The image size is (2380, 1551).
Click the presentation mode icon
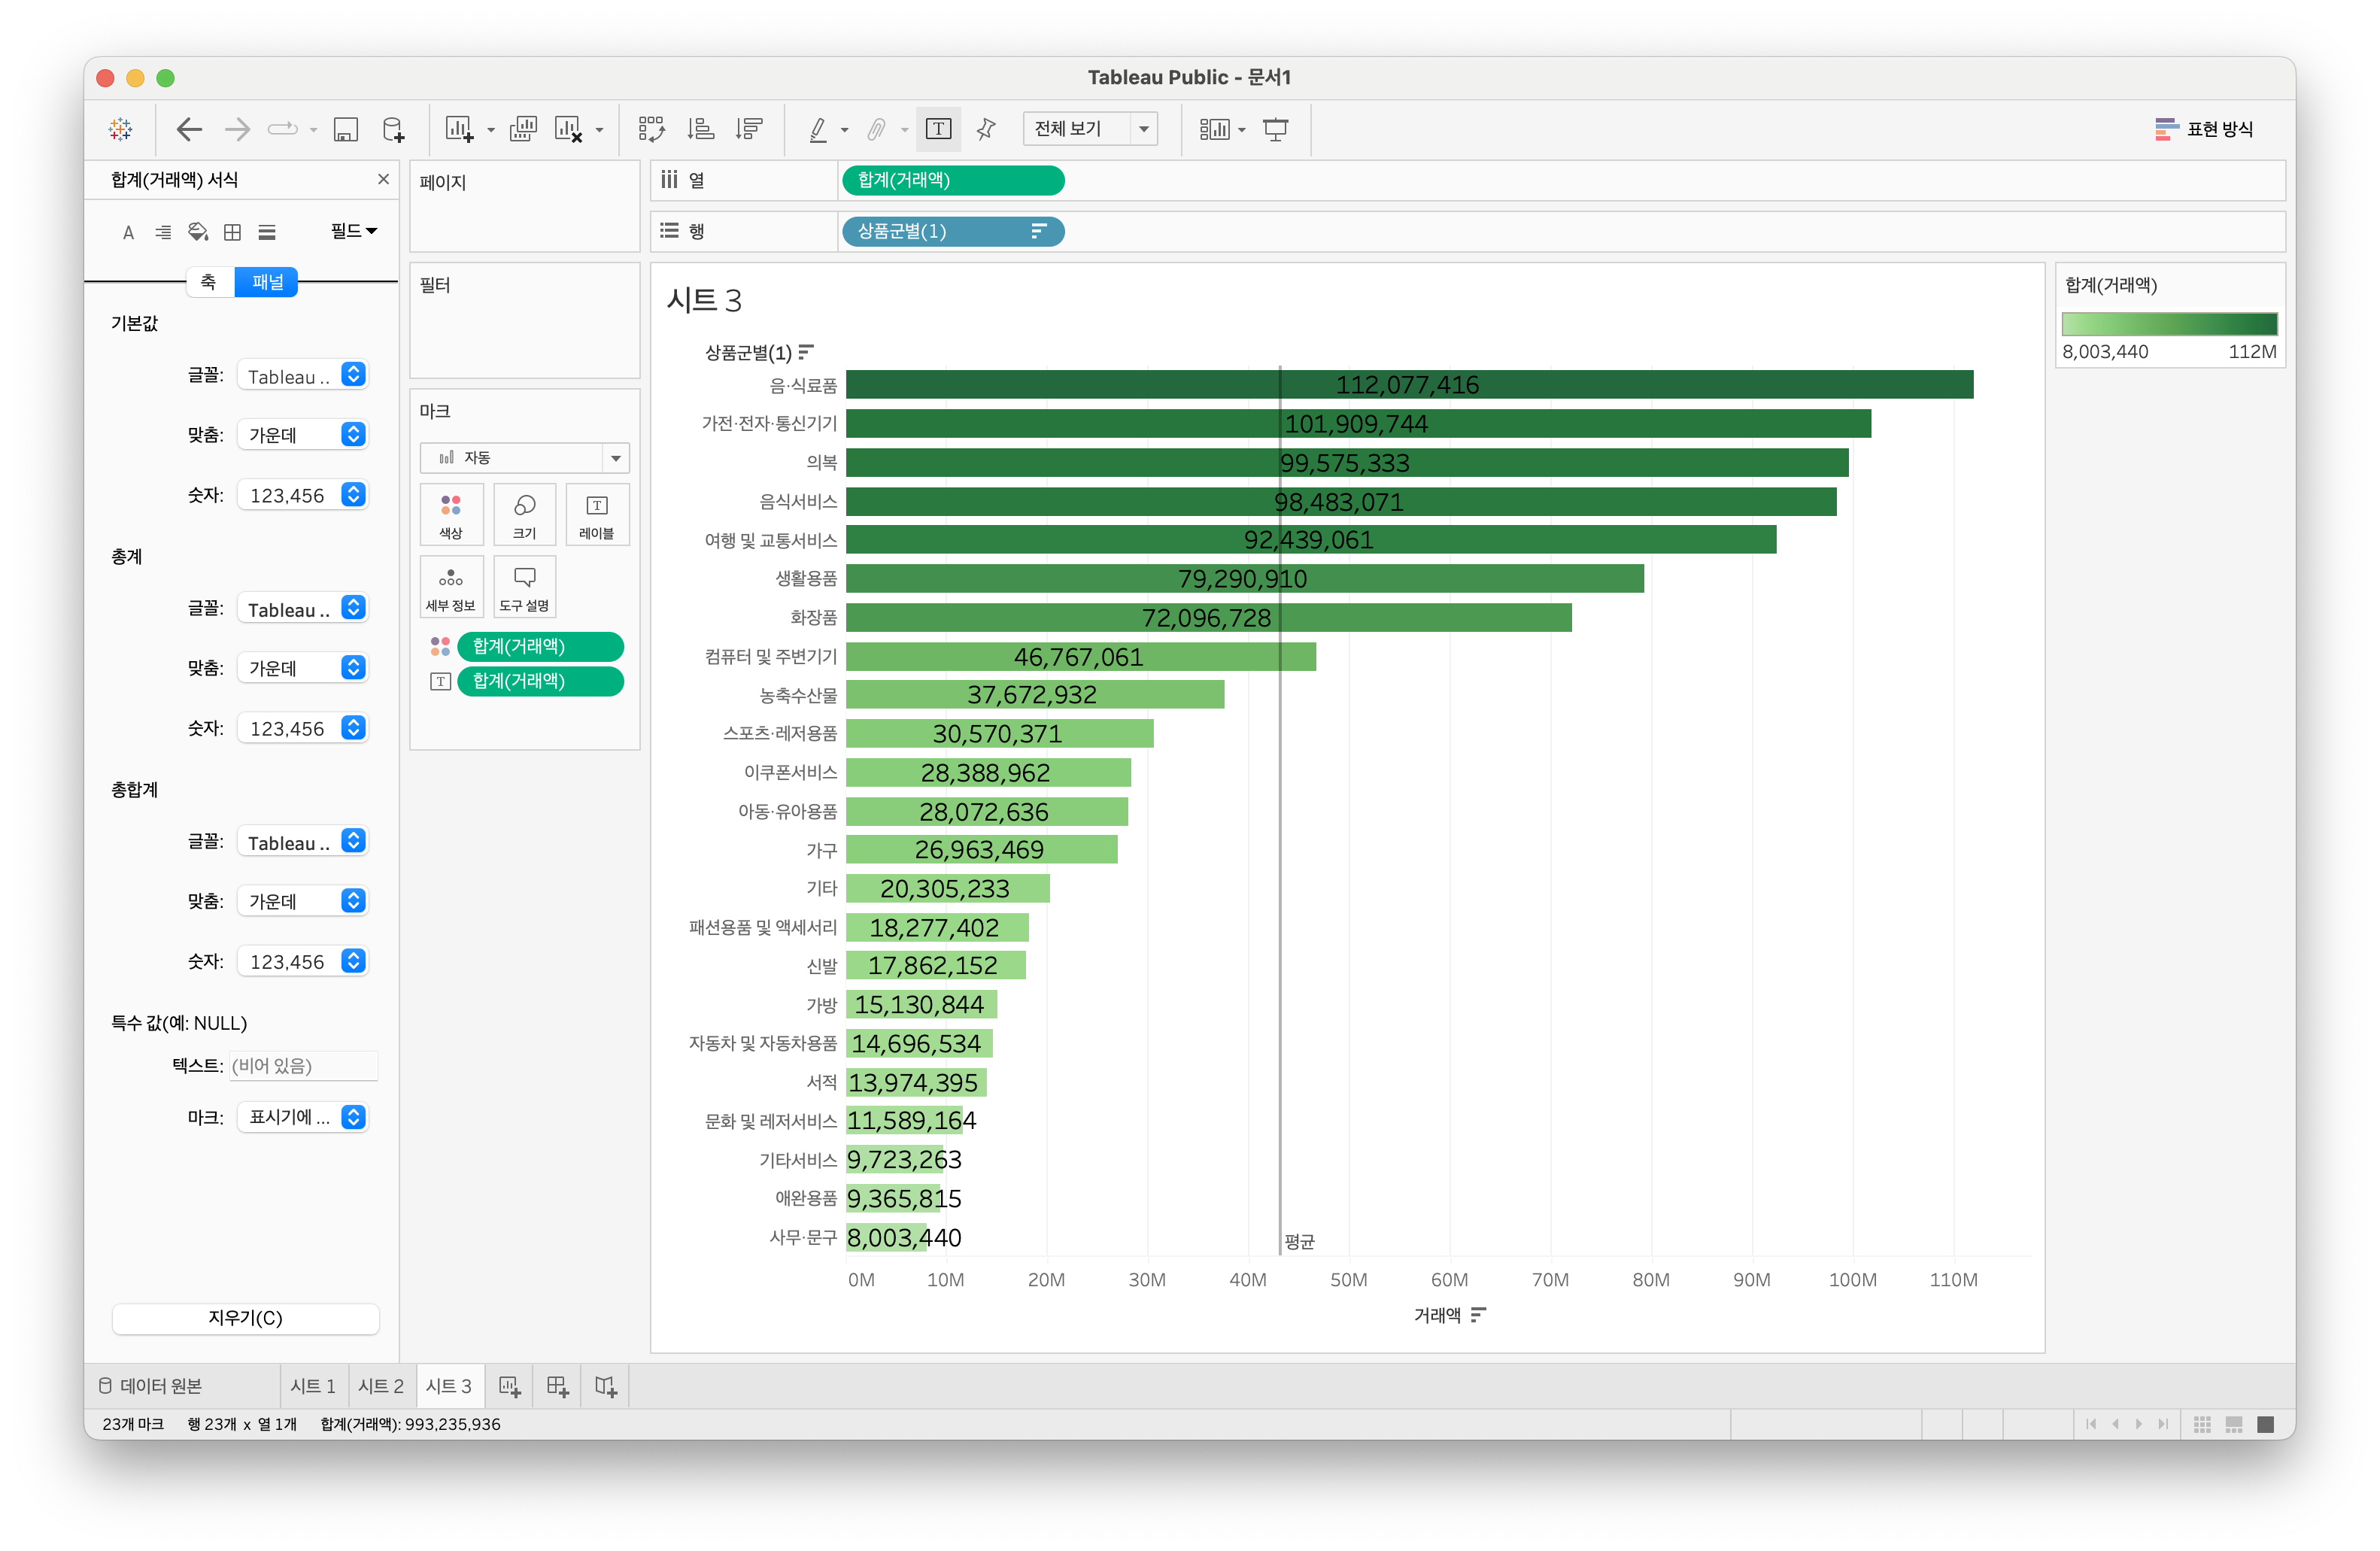[x=1275, y=129]
